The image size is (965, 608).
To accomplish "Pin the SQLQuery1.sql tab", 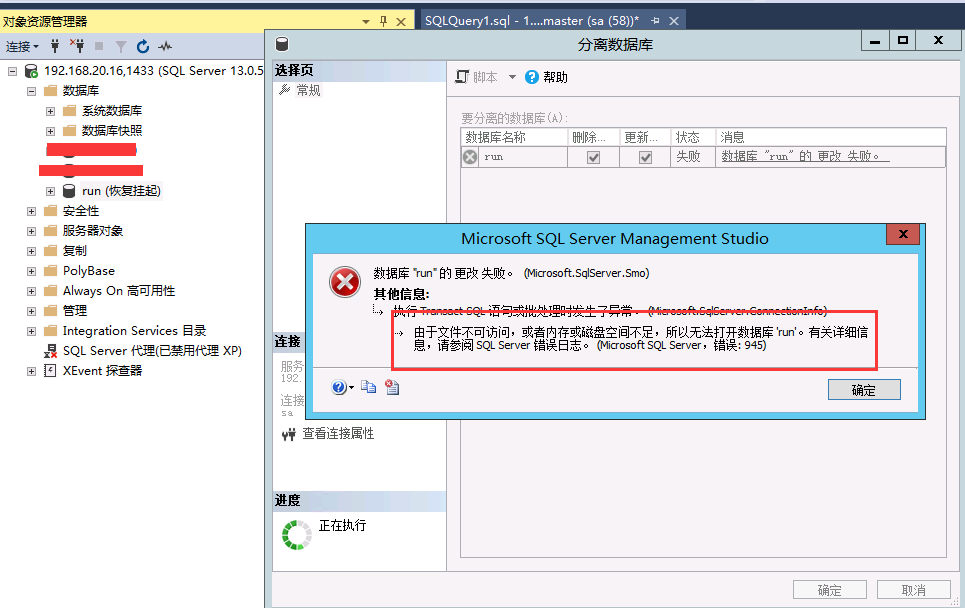I will [655, 21].
